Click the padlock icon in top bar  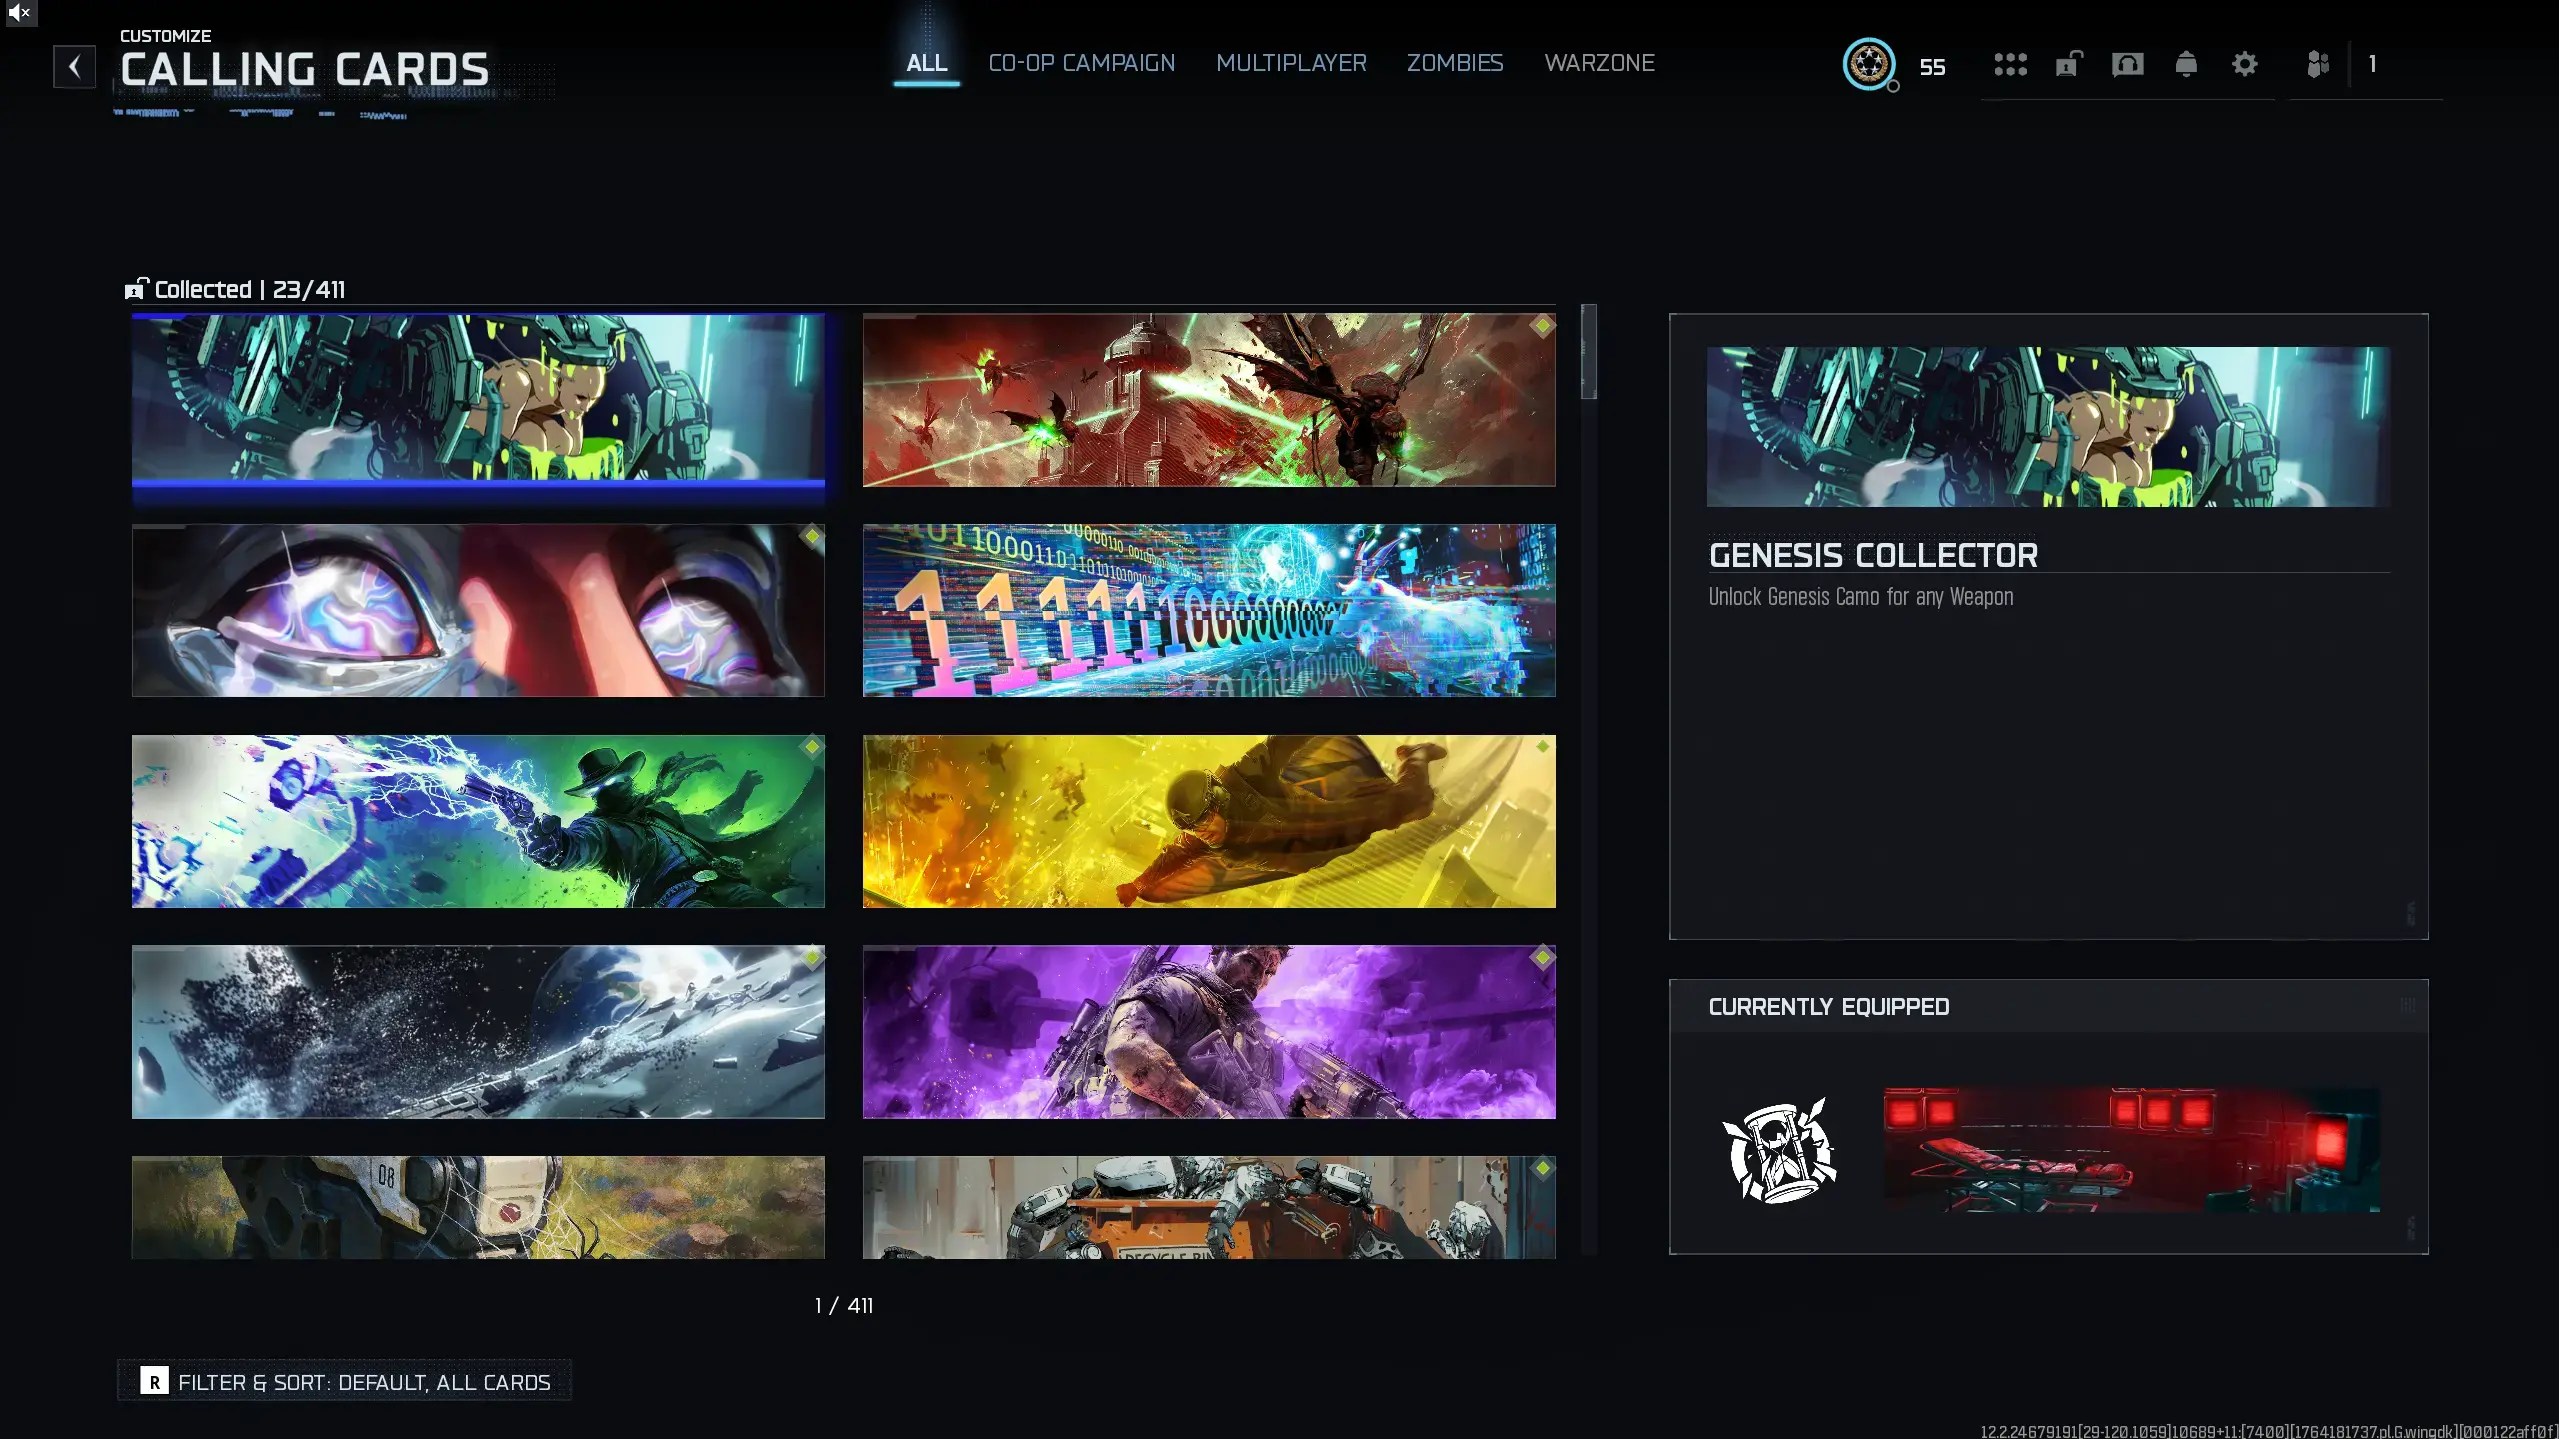(2068, 64)
